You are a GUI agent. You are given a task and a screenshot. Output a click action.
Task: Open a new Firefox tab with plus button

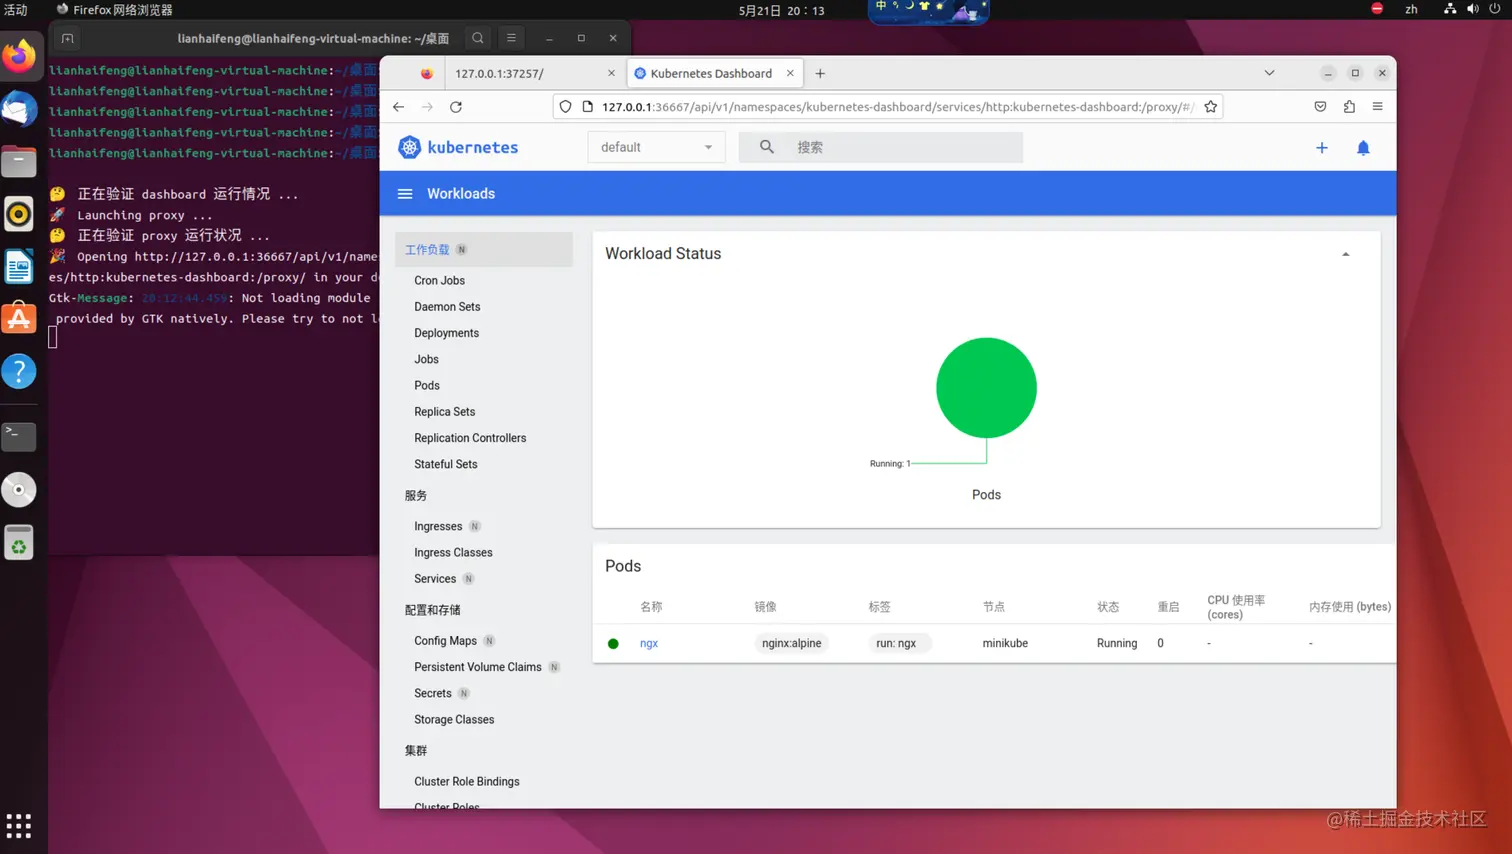tap(820, 73)
